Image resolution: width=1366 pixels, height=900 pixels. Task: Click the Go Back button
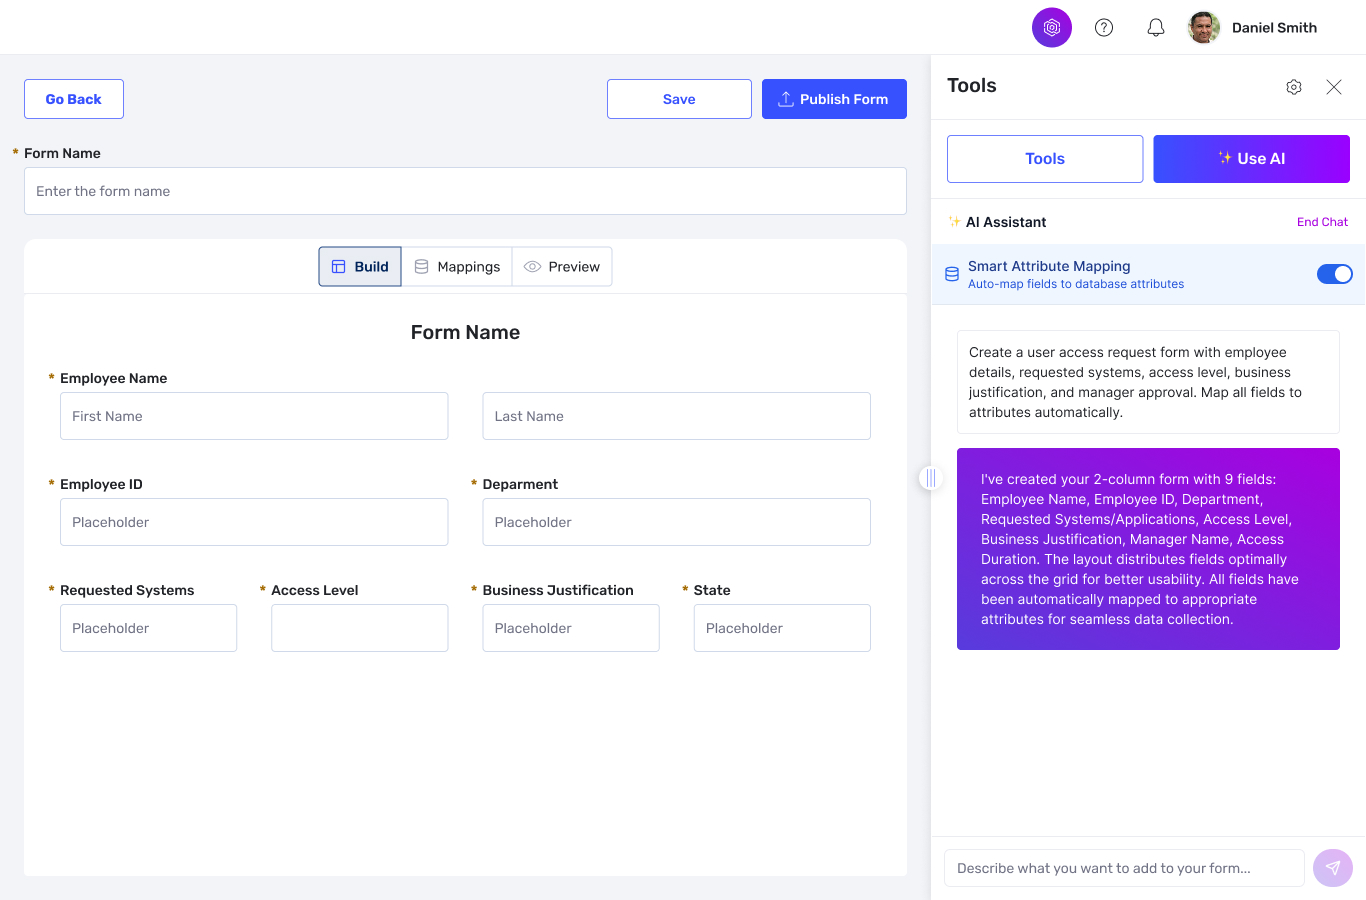point(74,99)
